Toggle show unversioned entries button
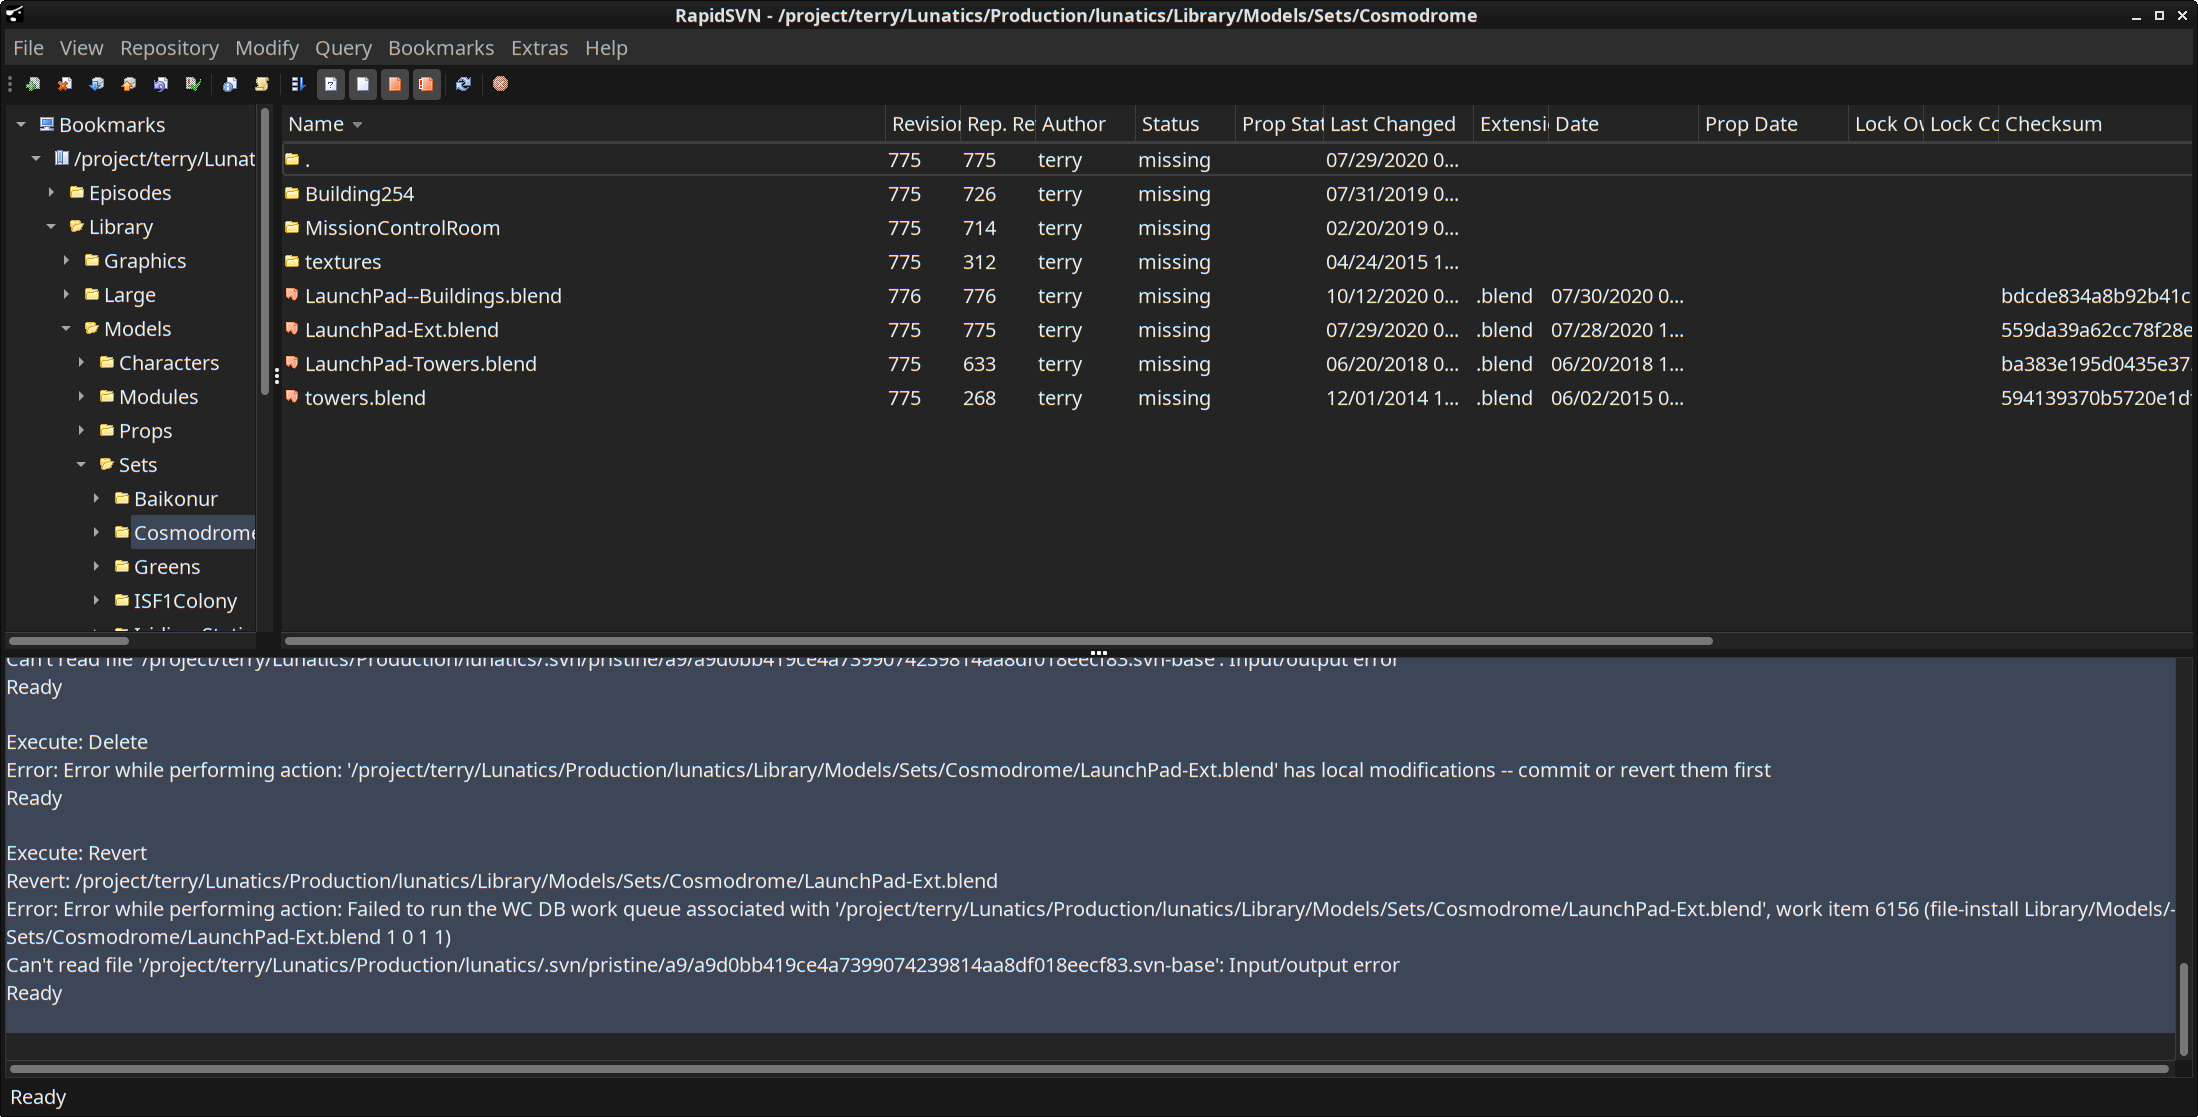The image size is (2198, 1117). tap(331, 84)
